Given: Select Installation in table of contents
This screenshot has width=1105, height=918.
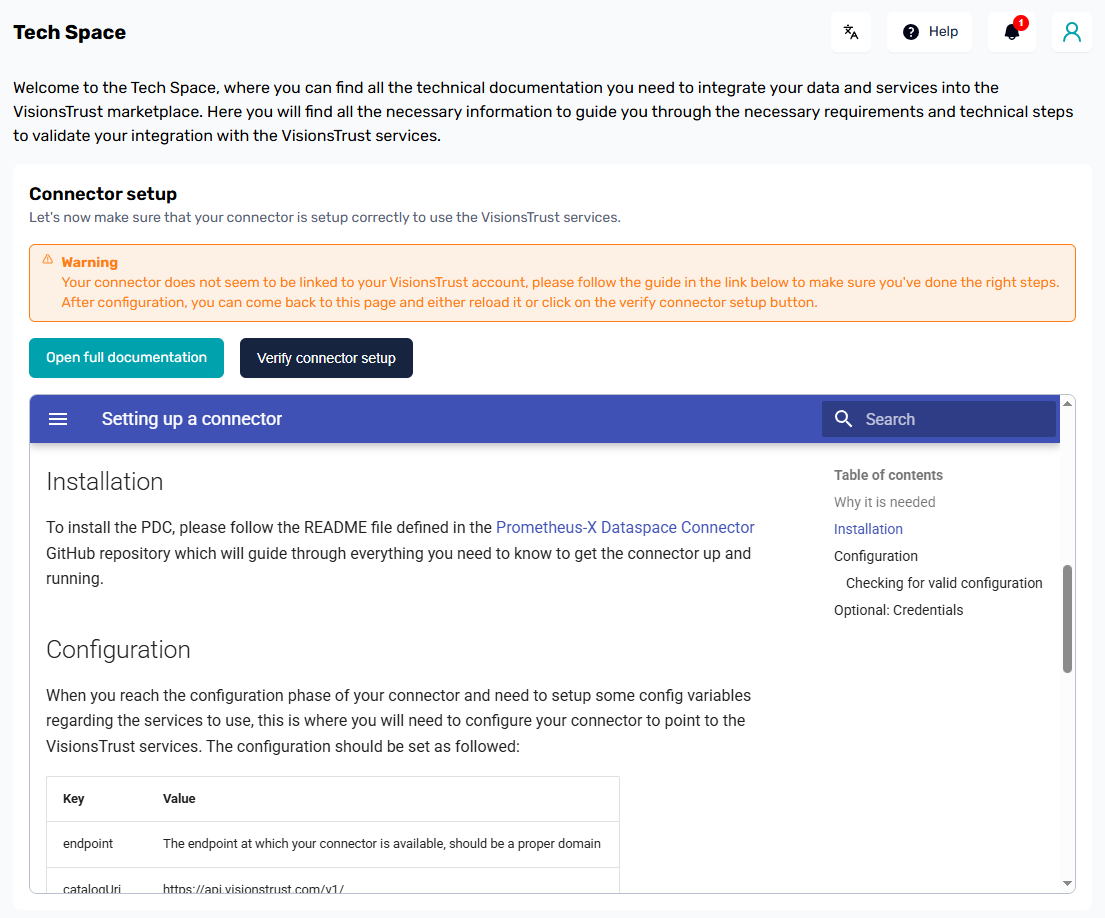Looking at the screenshot, I should tap(868, 529).
